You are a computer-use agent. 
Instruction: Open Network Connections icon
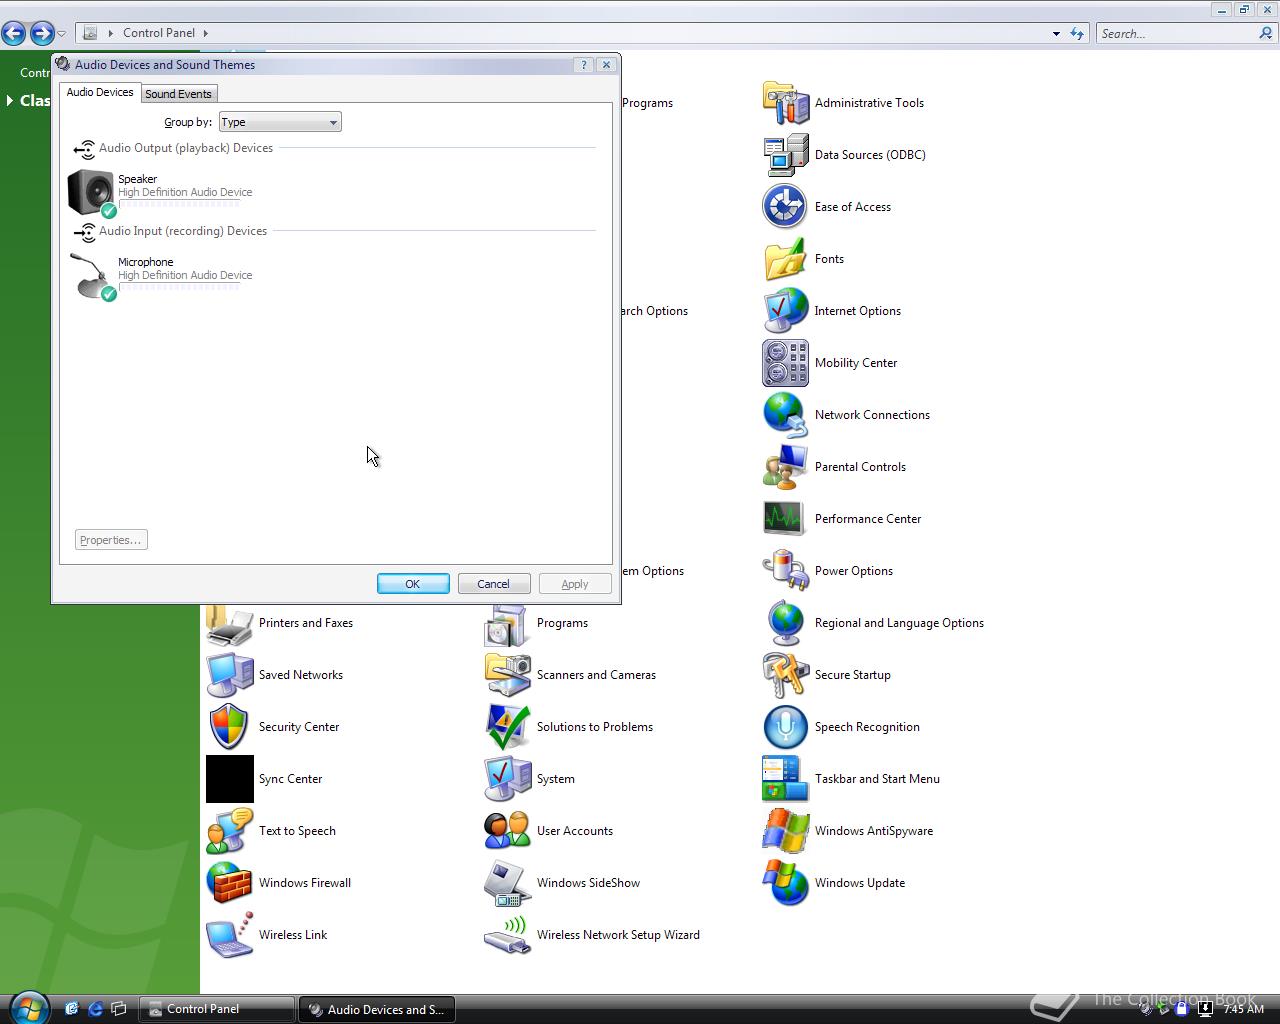pos(785,415)
